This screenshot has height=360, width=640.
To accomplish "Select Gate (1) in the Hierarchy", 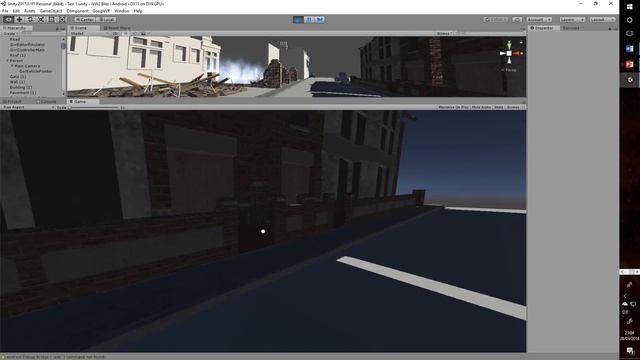I will pyautogui.click(x=18, y=76).
